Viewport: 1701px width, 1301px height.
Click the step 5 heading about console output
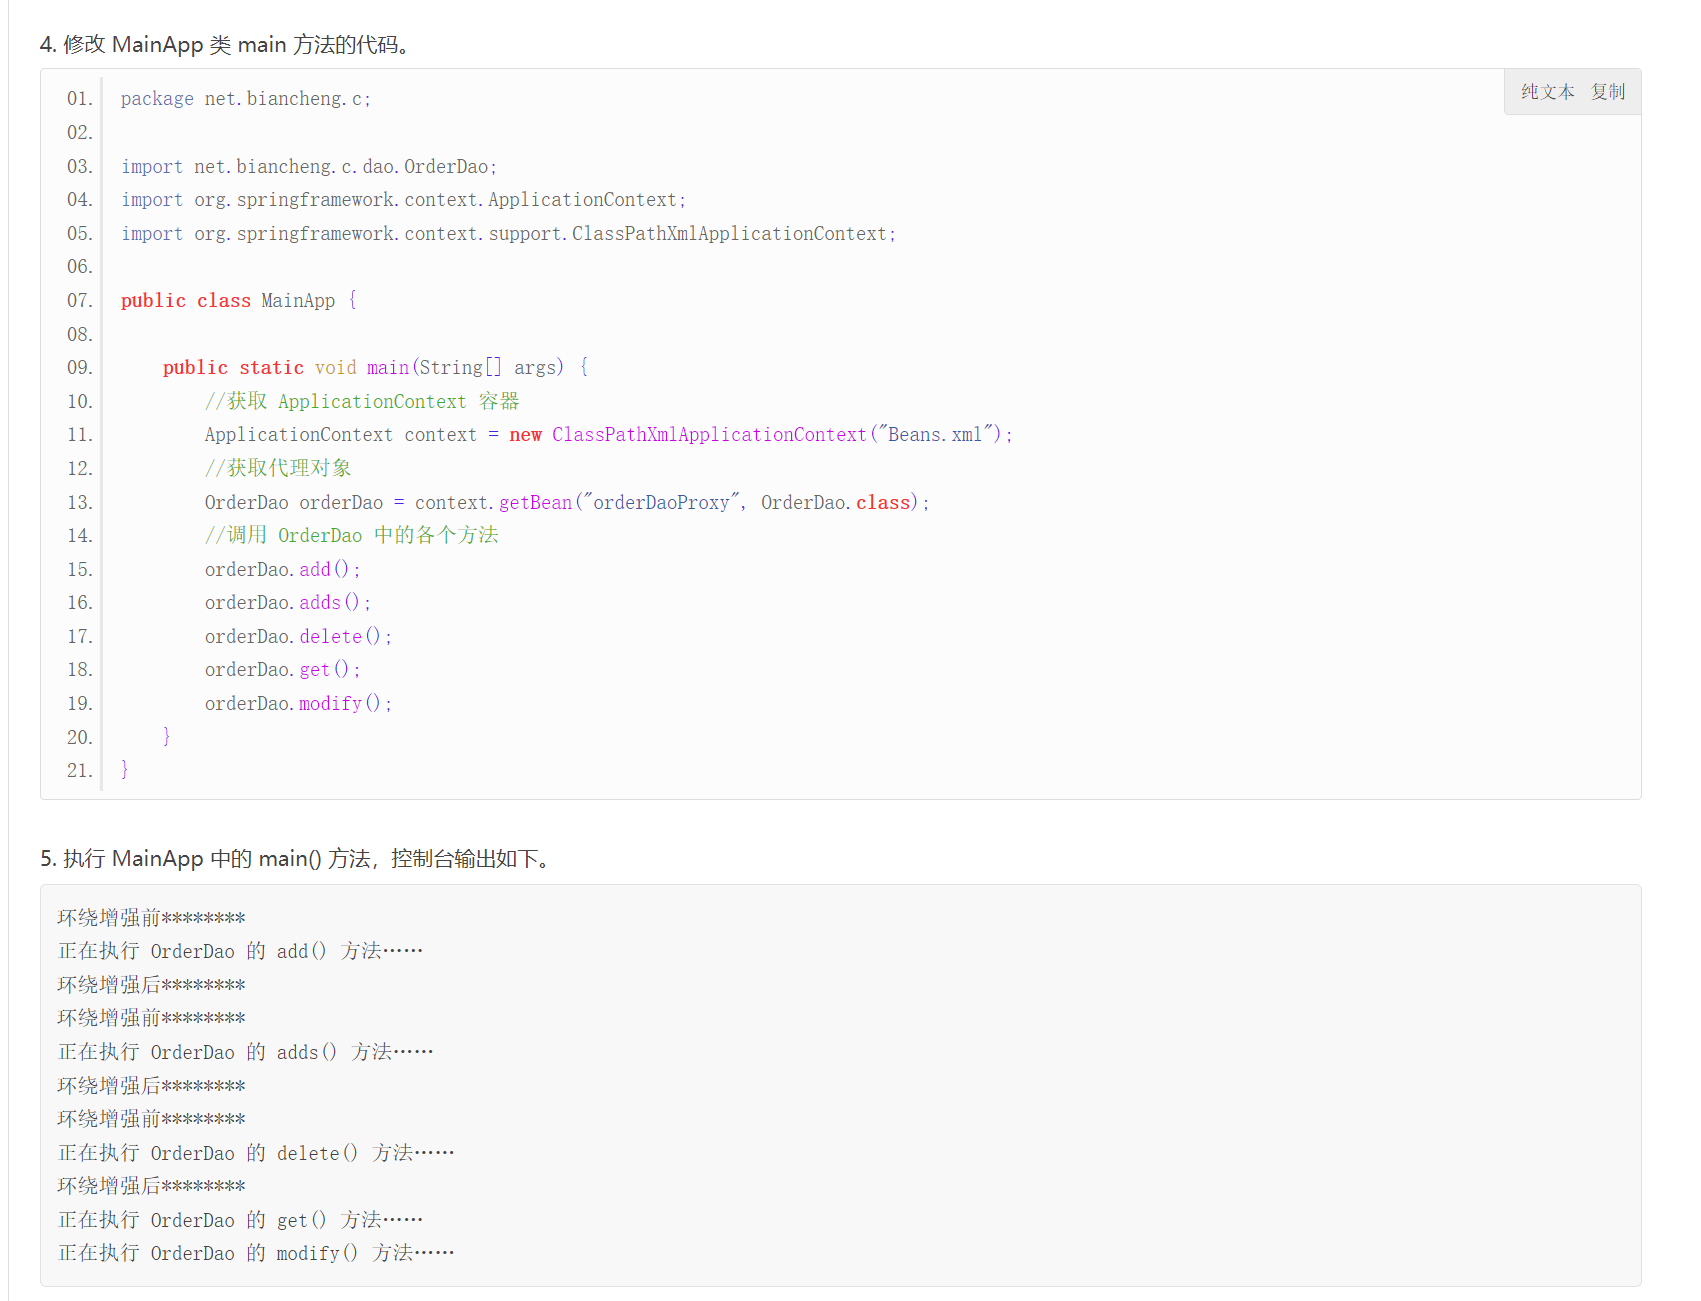point(295,859)
